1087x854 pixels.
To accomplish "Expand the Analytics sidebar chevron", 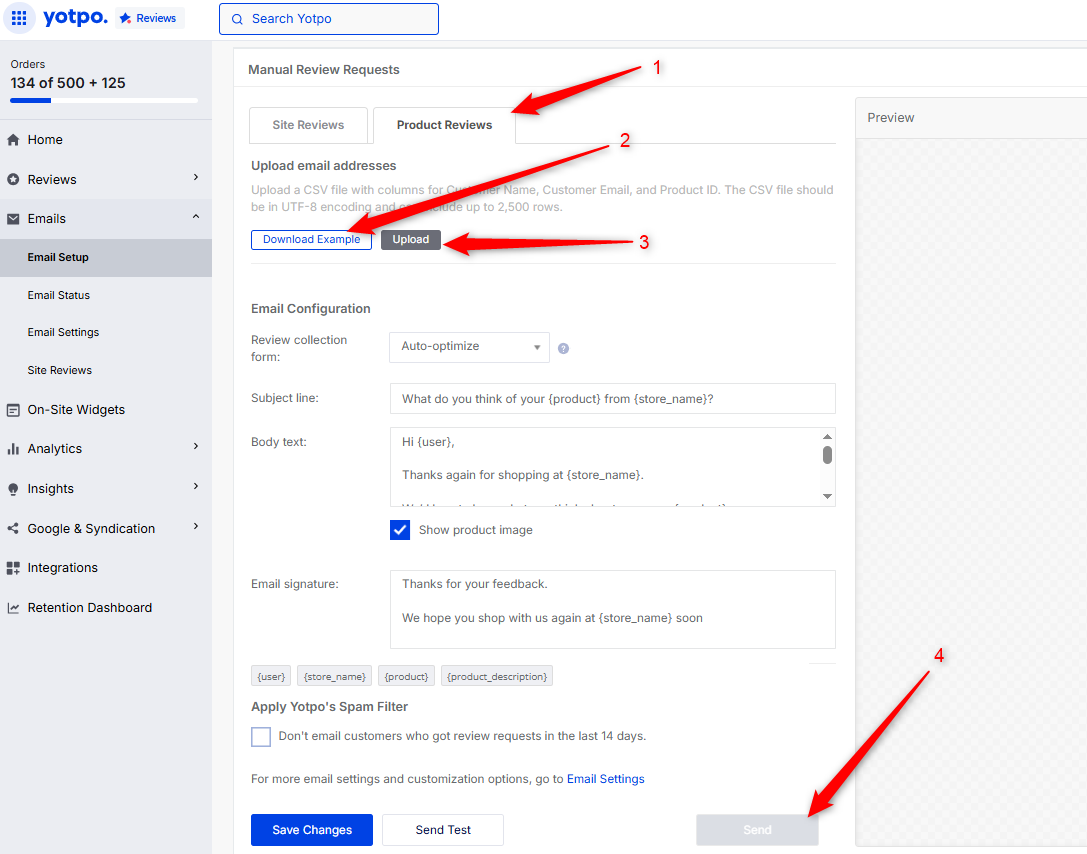I will click(x=196, y=446).
